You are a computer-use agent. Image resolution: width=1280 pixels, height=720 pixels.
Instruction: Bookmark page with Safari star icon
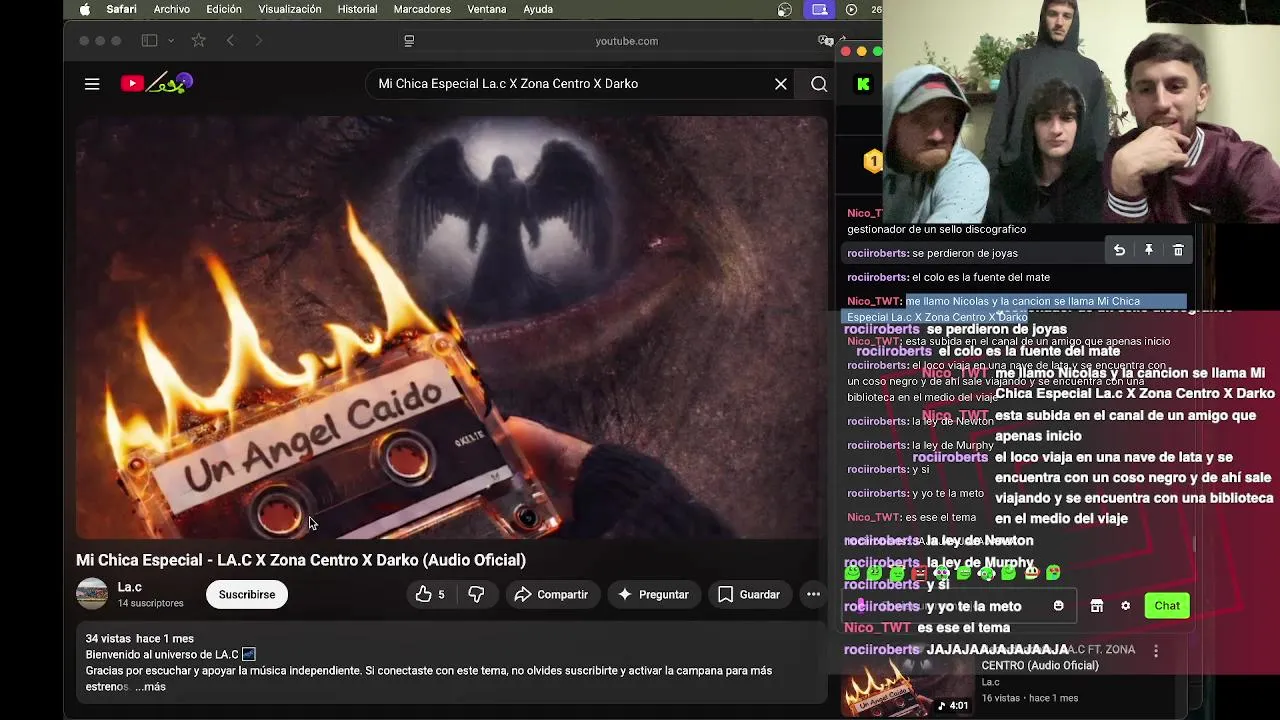point(198,41)
